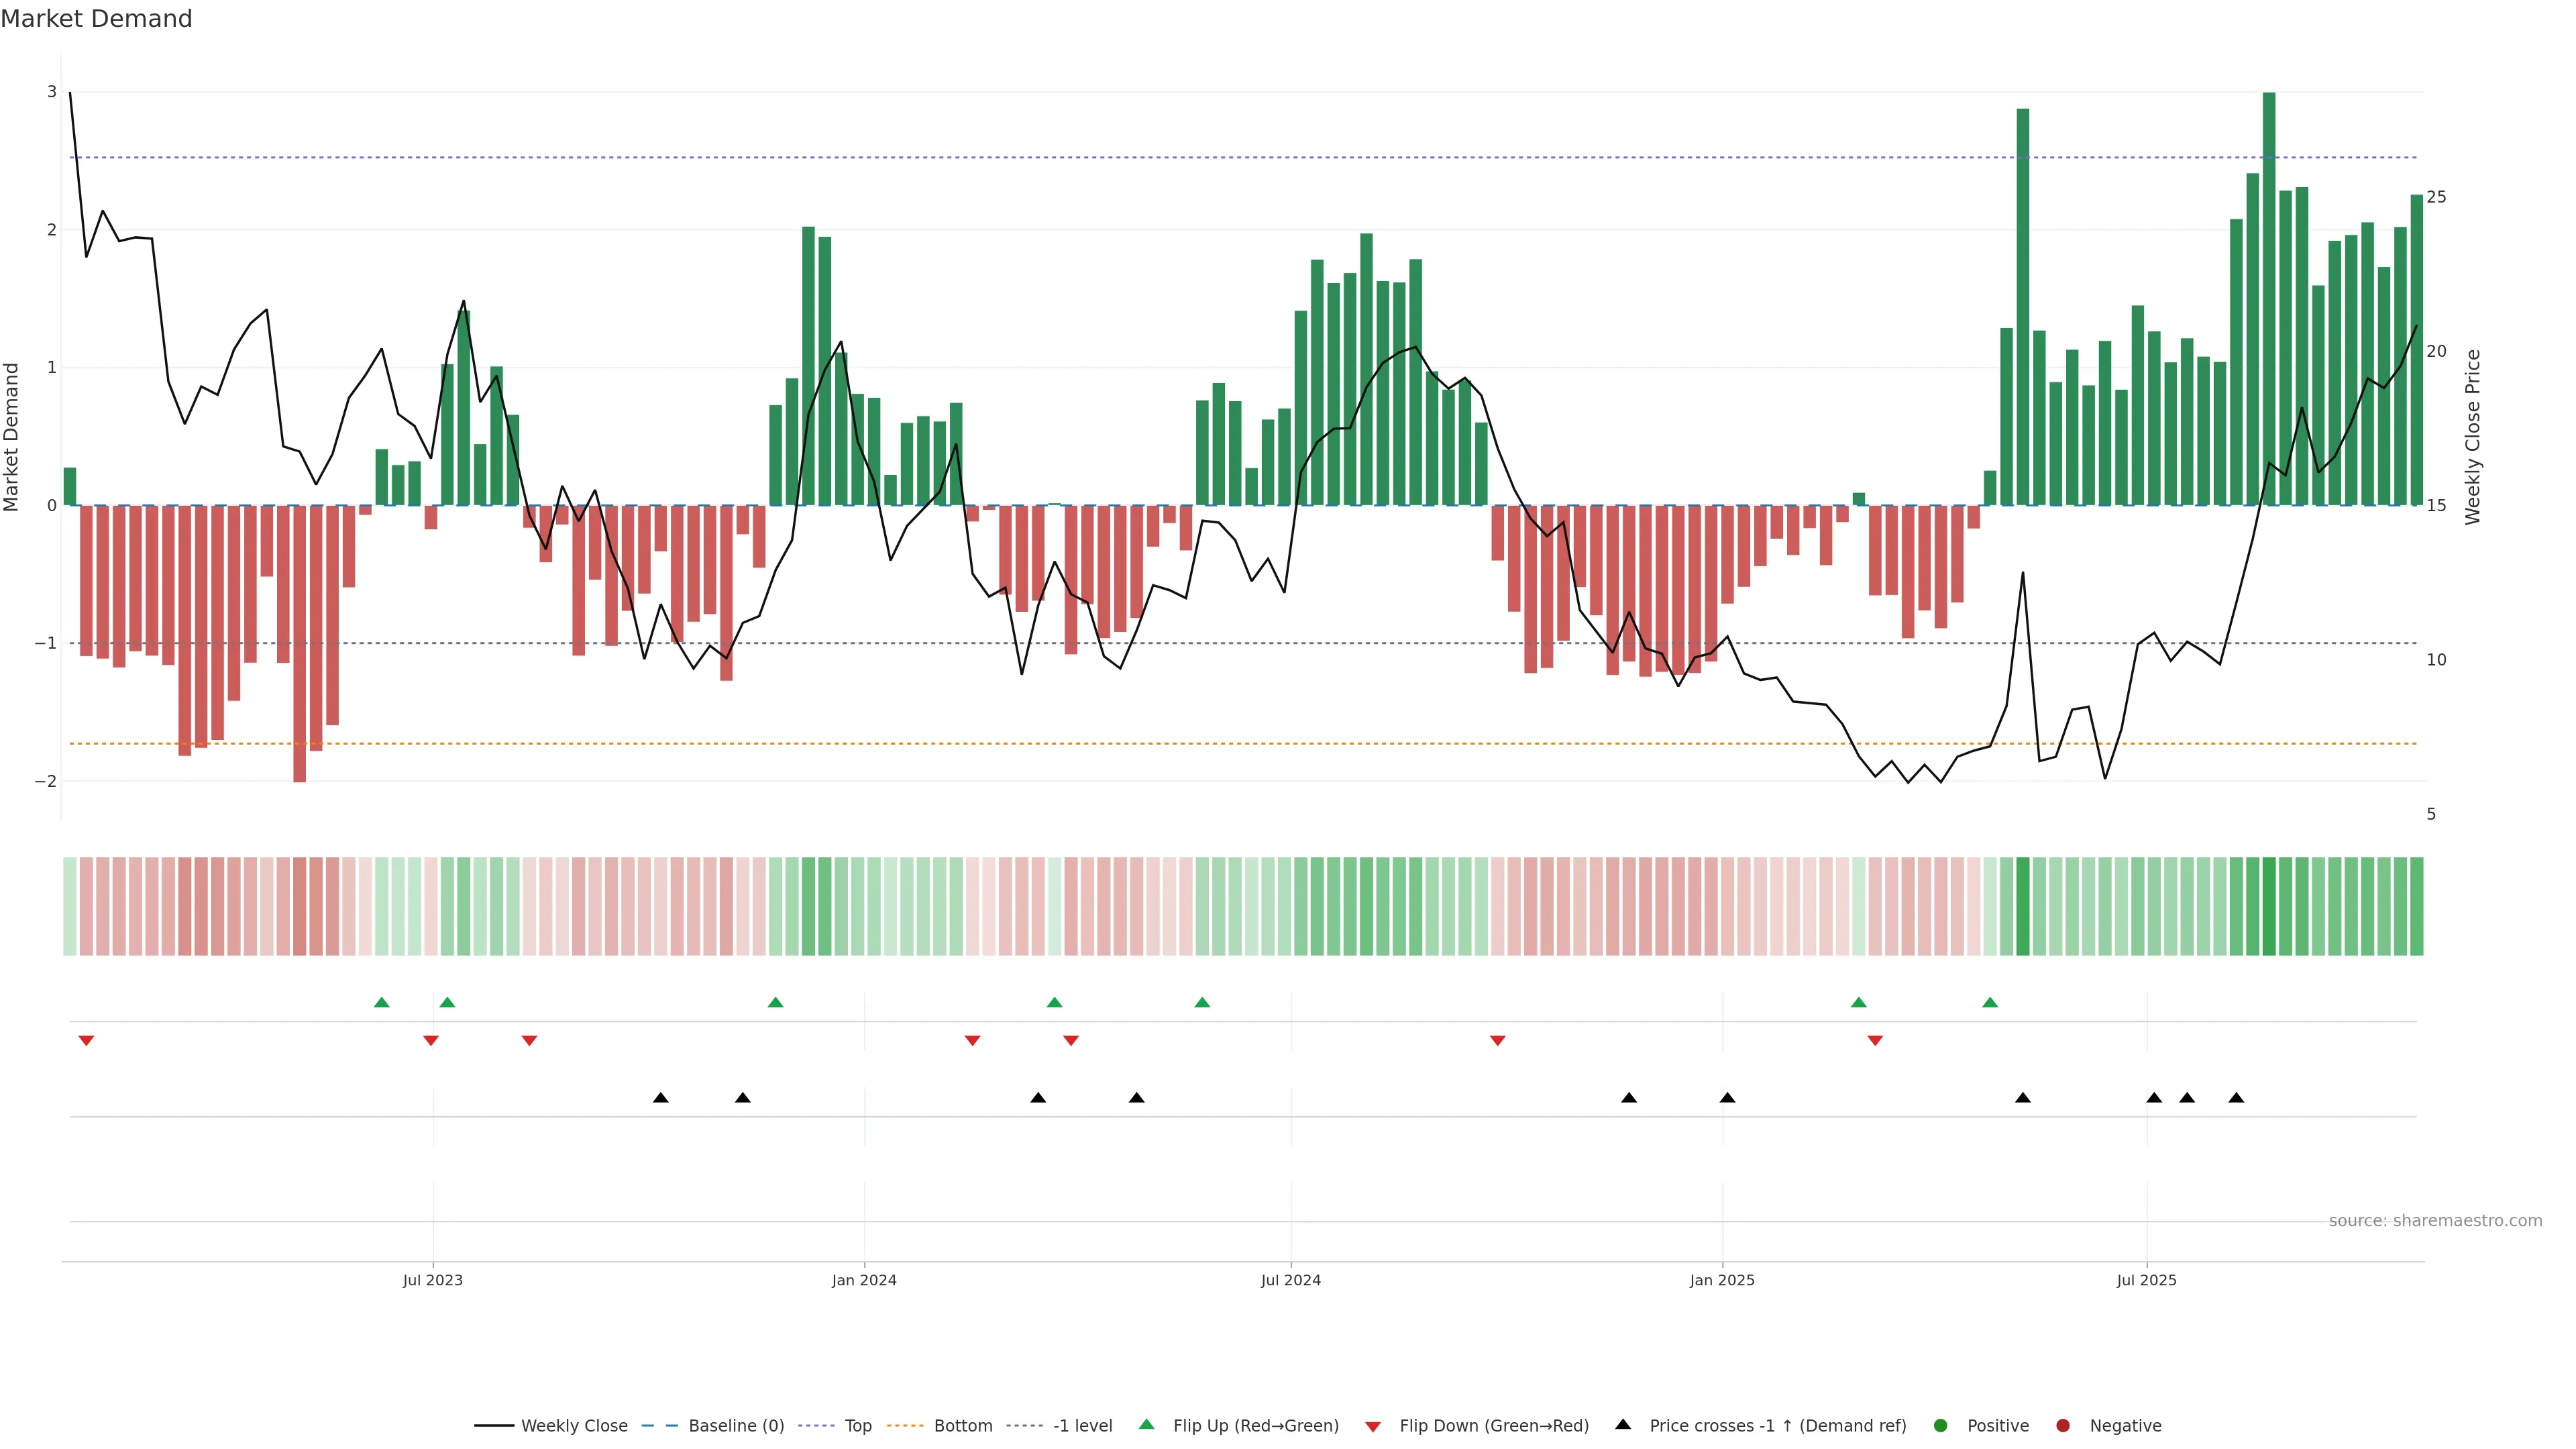Click the red Negative legend dot
Screen dimensions: 2576x1449
(x=2063, y=1426)
